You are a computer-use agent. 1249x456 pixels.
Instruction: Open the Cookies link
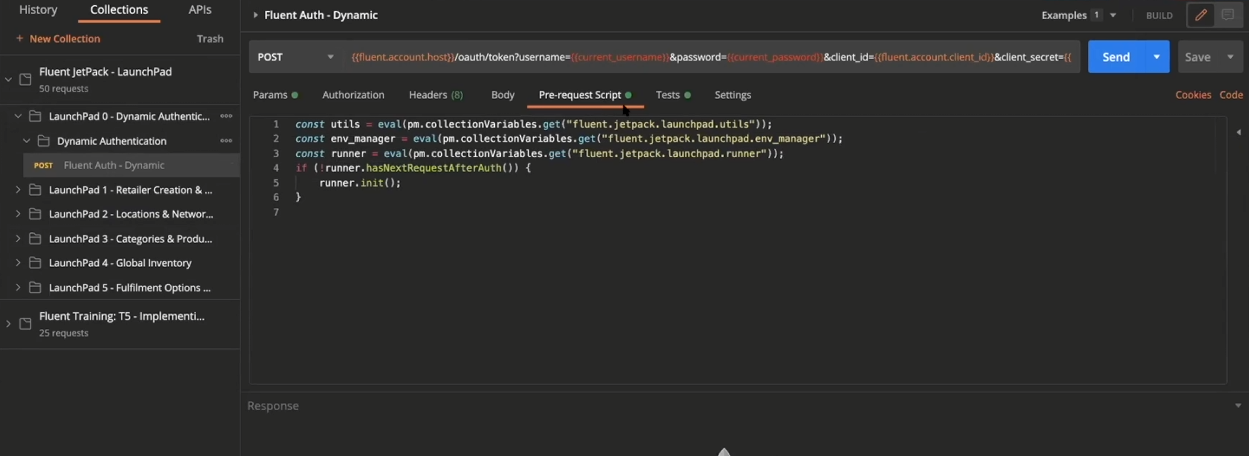click(x=1192, y=95)
